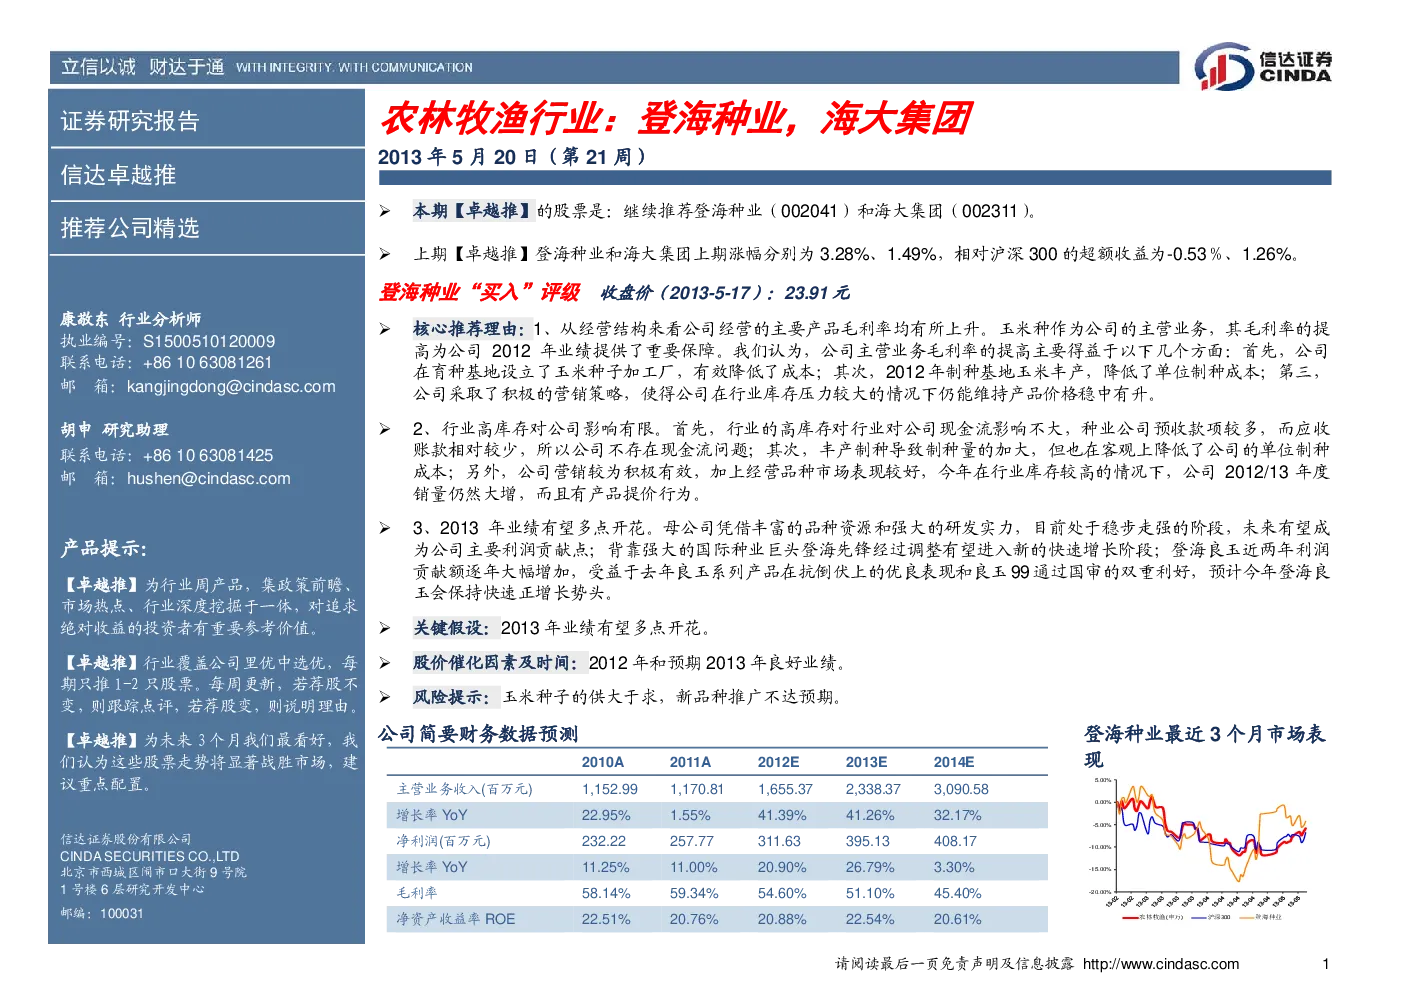Screen dimensions: 1403x992
Task: Click the footer disclaimer 请阅读最后一页免责声明及信息披露
Action: point(954,964)
